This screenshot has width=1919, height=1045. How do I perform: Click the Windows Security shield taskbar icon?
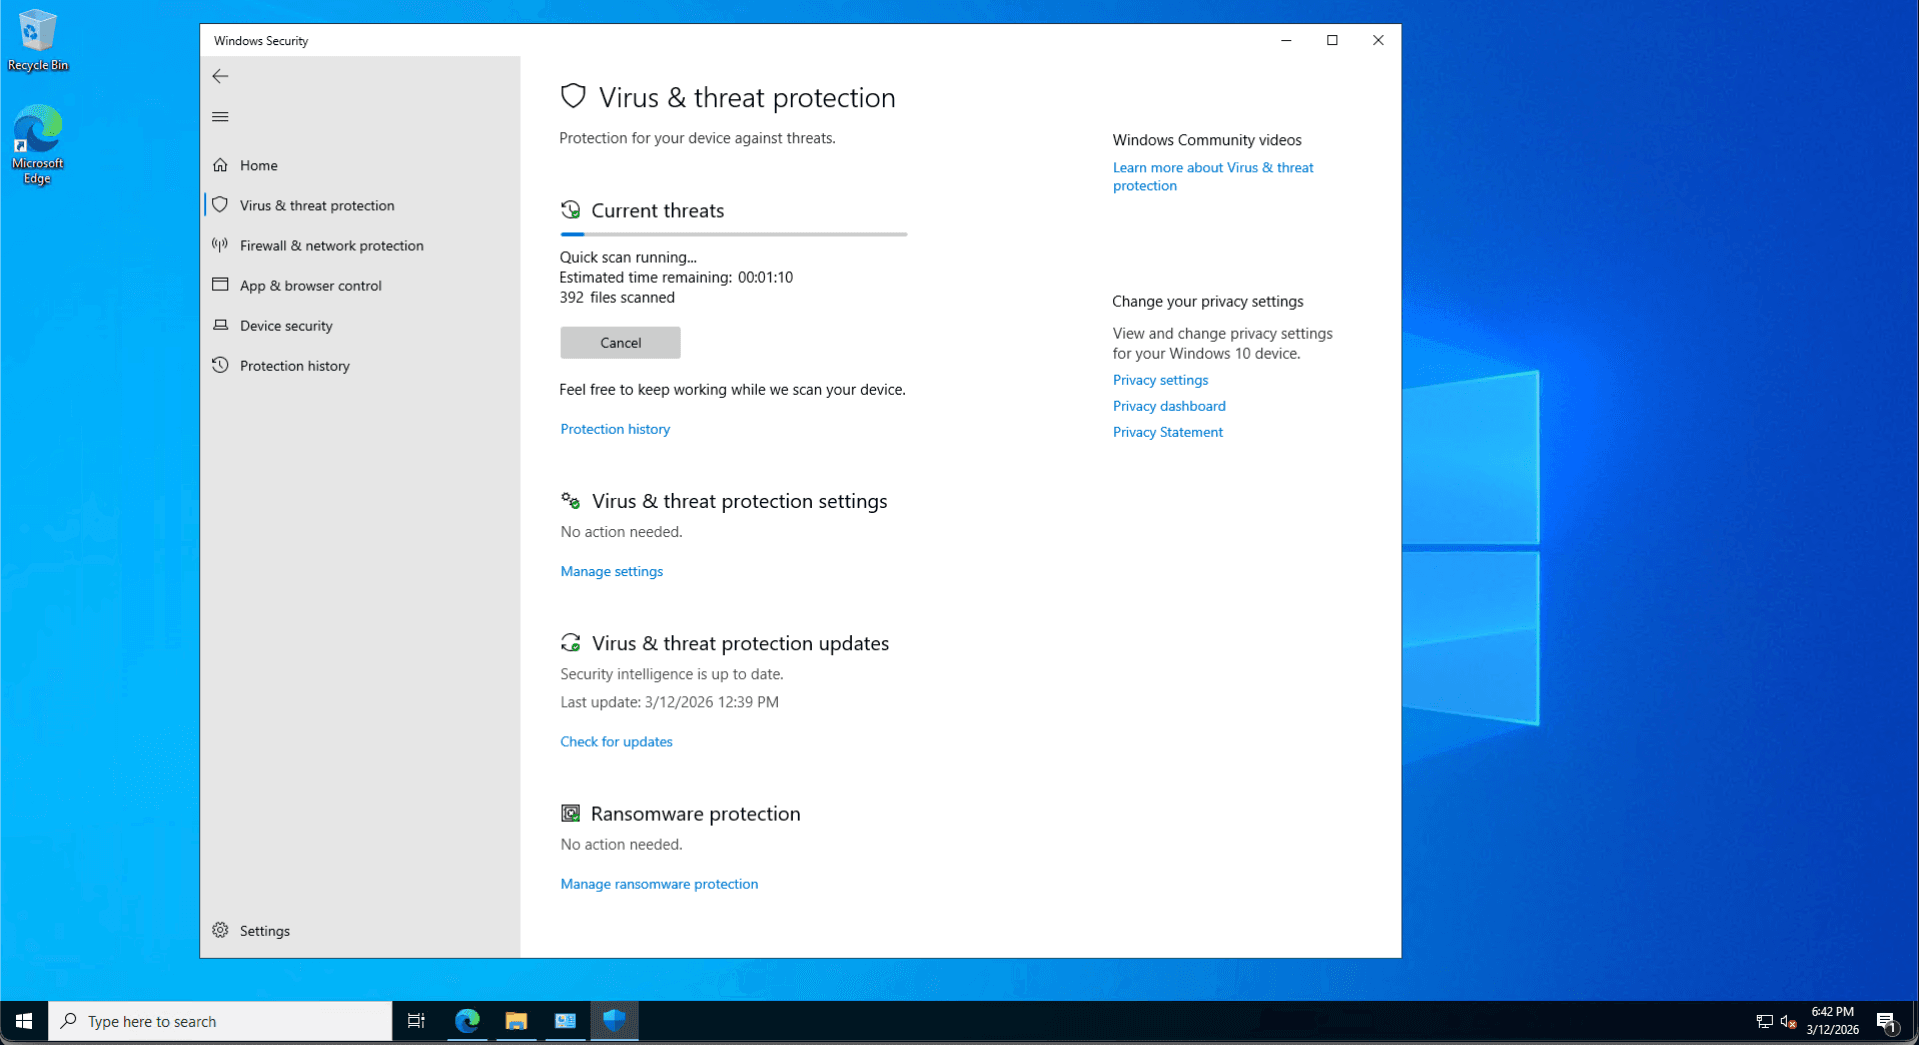(x=614, y=1021)
